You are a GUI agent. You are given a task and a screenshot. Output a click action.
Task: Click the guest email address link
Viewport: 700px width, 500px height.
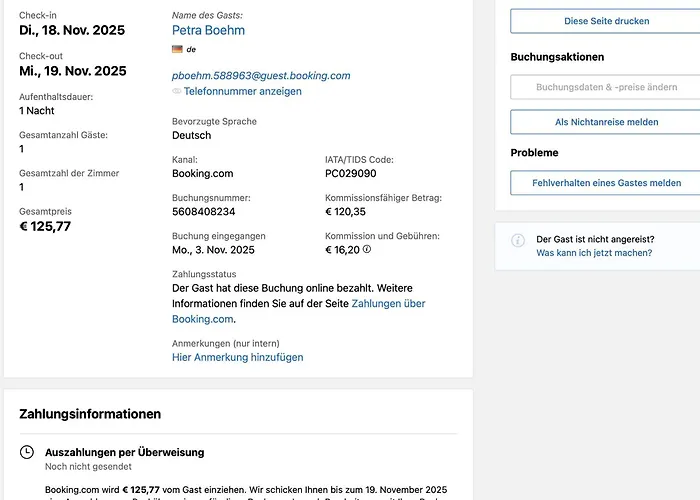pyautogui.click(x=261, y=75)
